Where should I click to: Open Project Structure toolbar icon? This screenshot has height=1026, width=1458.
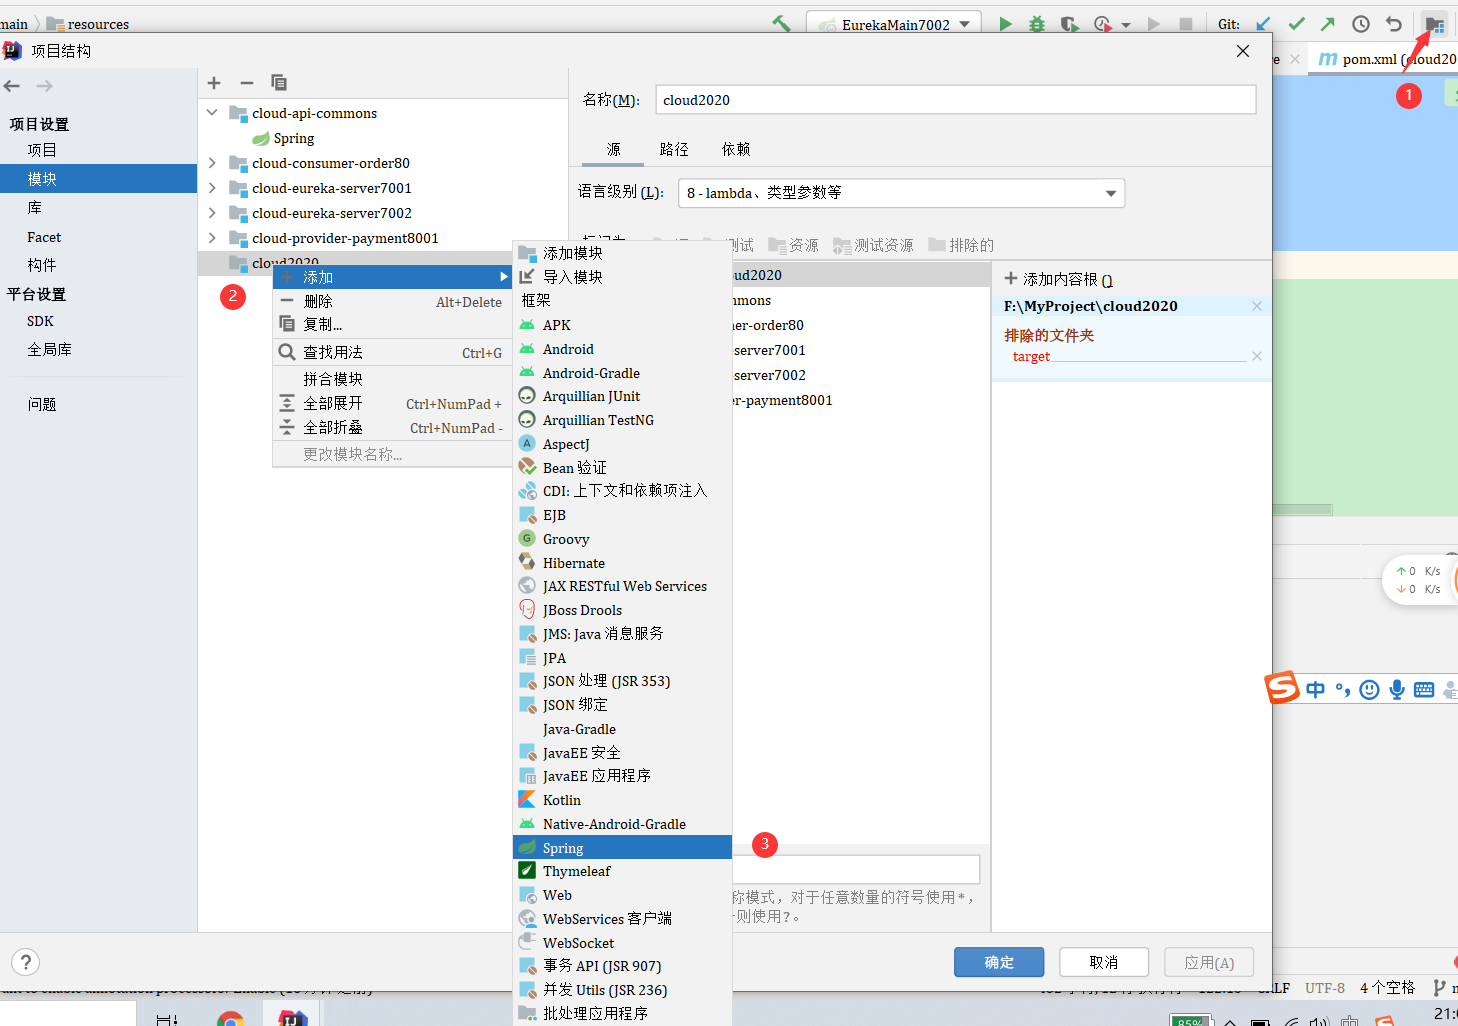point(1435,24)
